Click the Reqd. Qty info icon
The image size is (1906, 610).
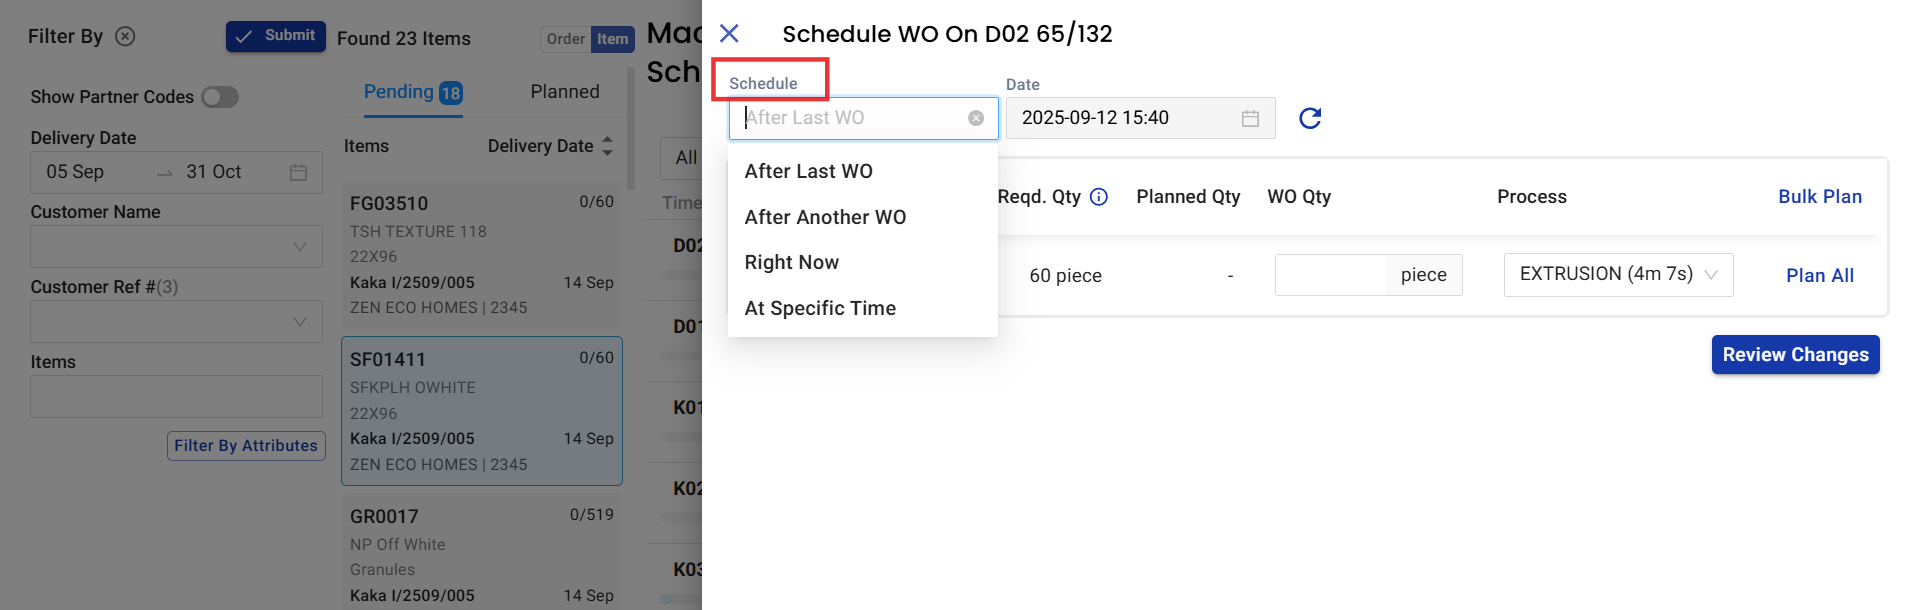point(1099,197)
